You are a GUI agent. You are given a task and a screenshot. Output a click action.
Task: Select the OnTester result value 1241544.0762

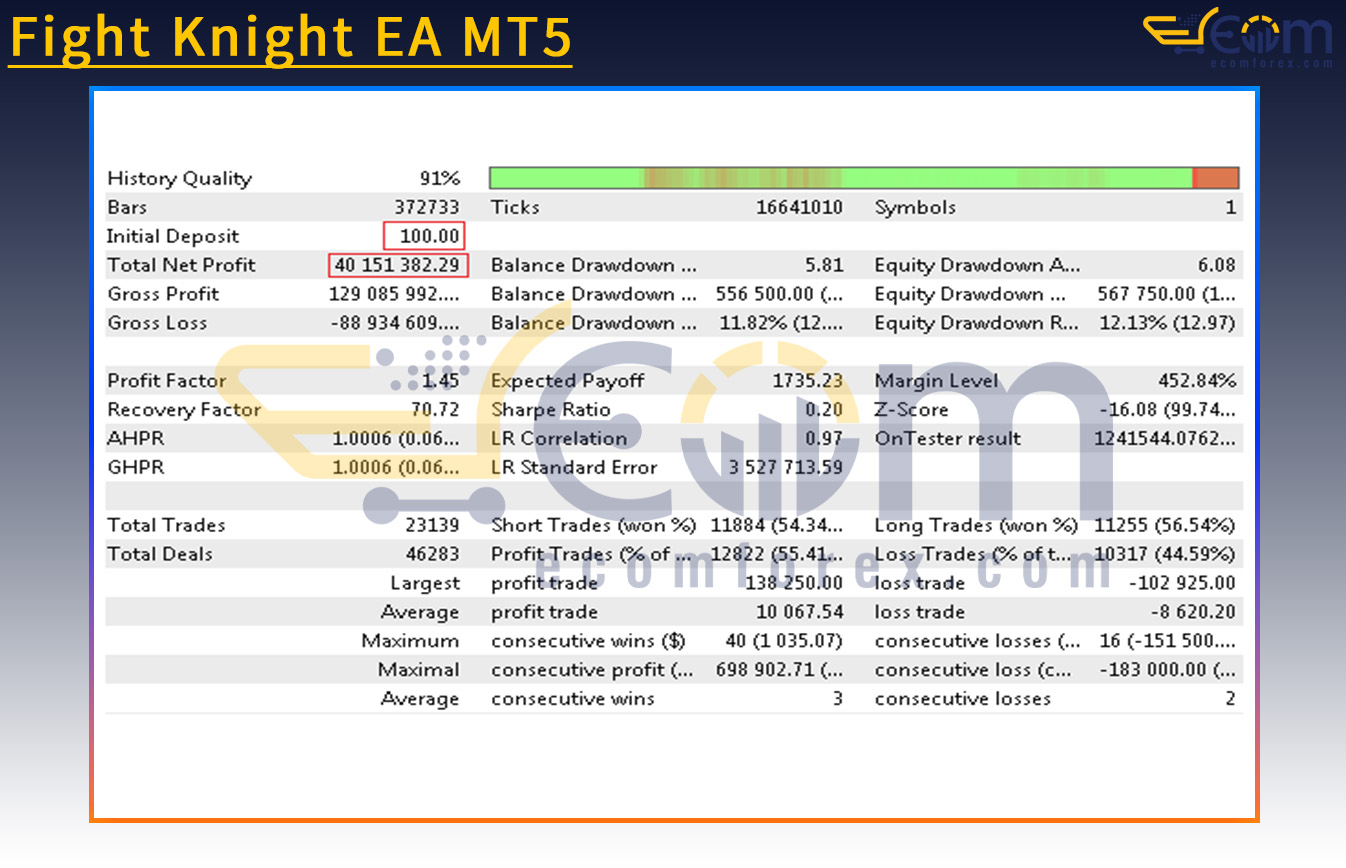coord(1165,440)
